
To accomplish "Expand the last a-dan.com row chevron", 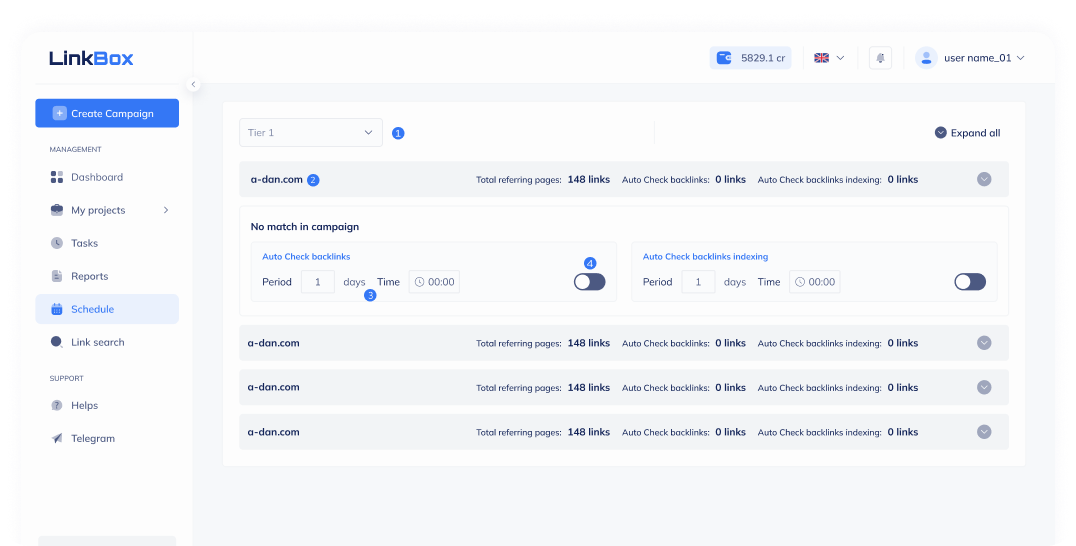I will point(984,432).
